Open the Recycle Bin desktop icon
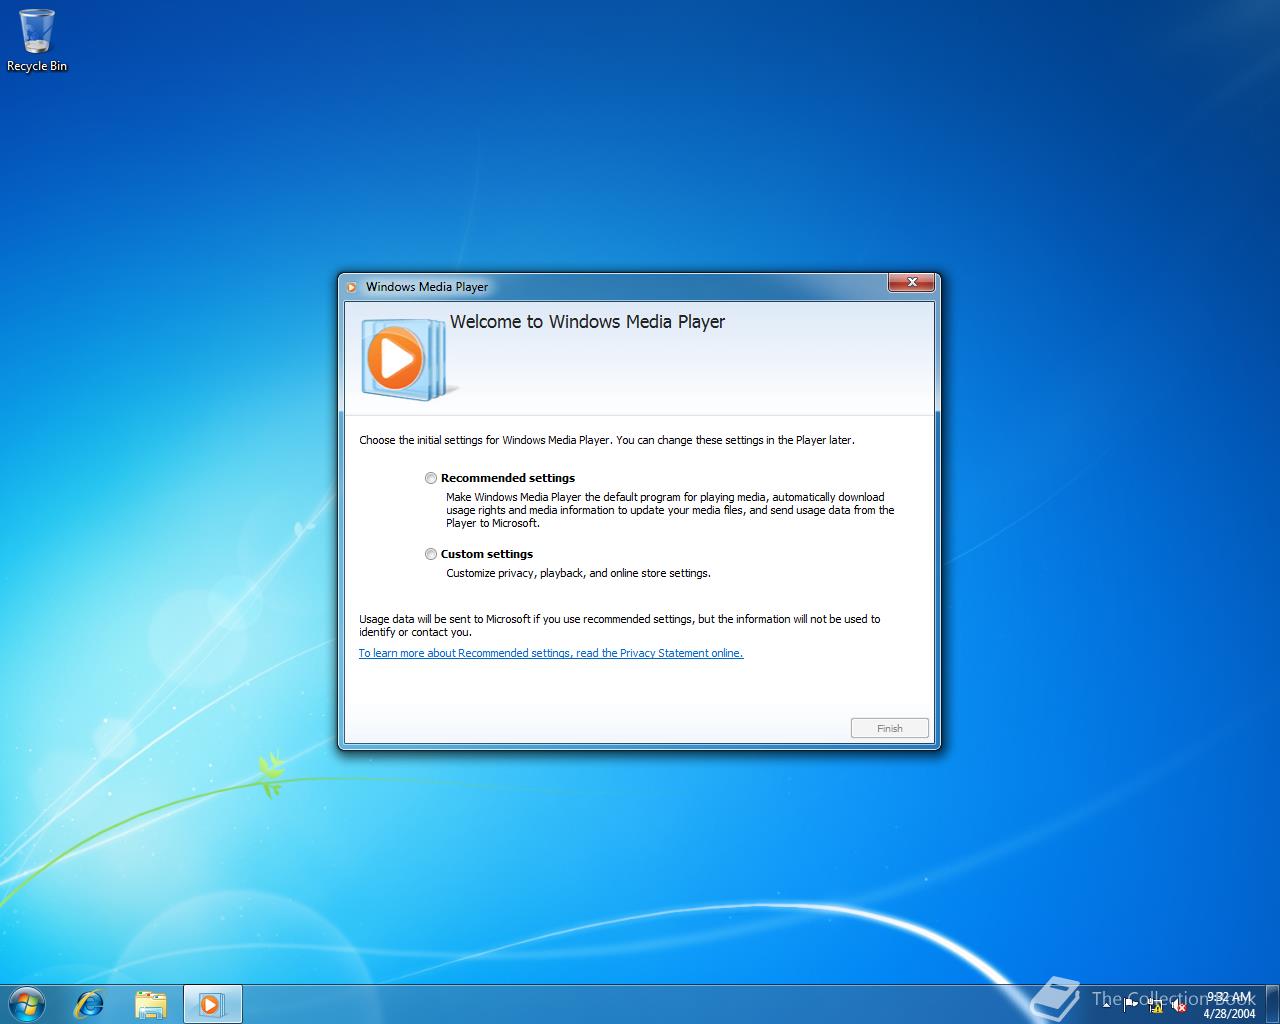Screen dimensions: 1280x1024 point(37,40)
